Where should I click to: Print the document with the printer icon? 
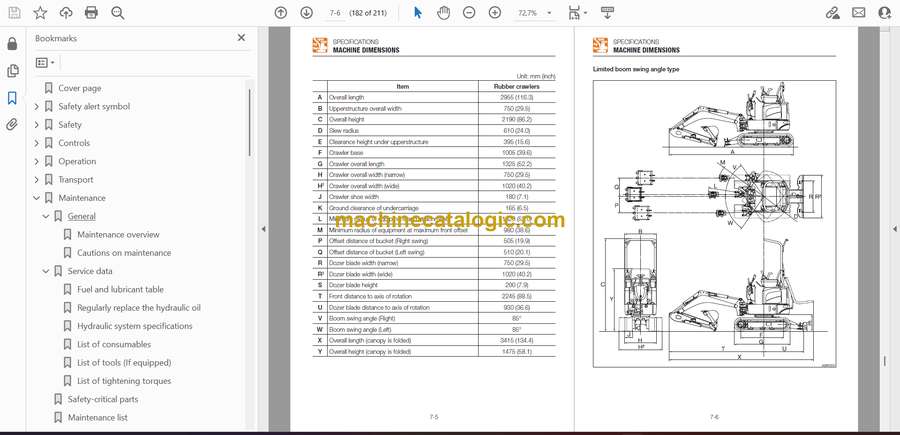pos(91,13)
